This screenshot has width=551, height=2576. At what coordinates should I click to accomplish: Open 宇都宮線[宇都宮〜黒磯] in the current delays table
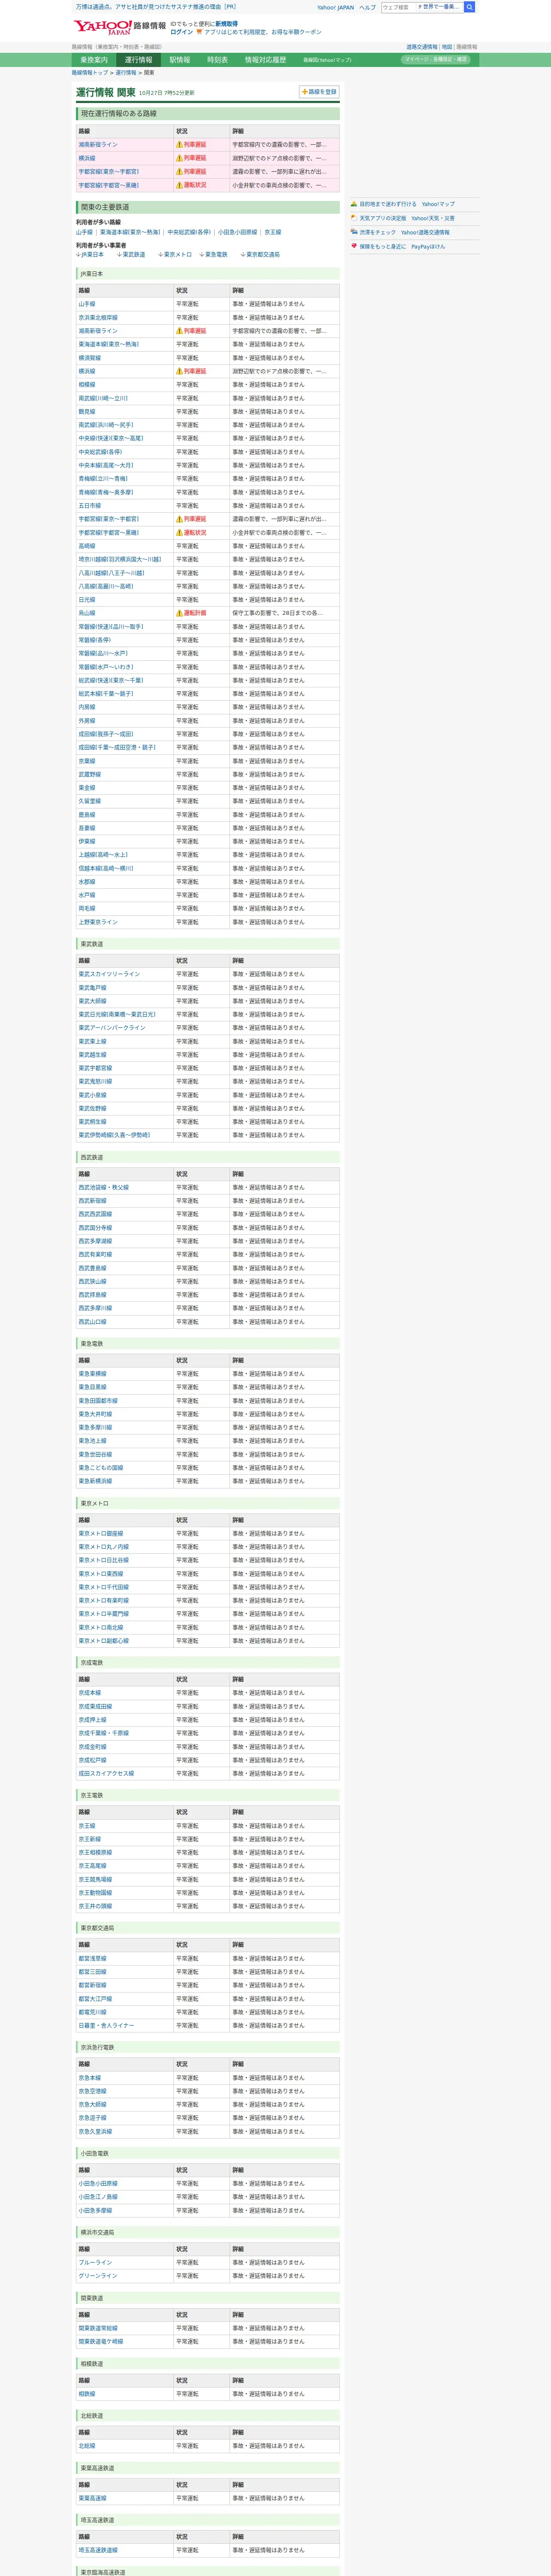[x=109, y=185]
